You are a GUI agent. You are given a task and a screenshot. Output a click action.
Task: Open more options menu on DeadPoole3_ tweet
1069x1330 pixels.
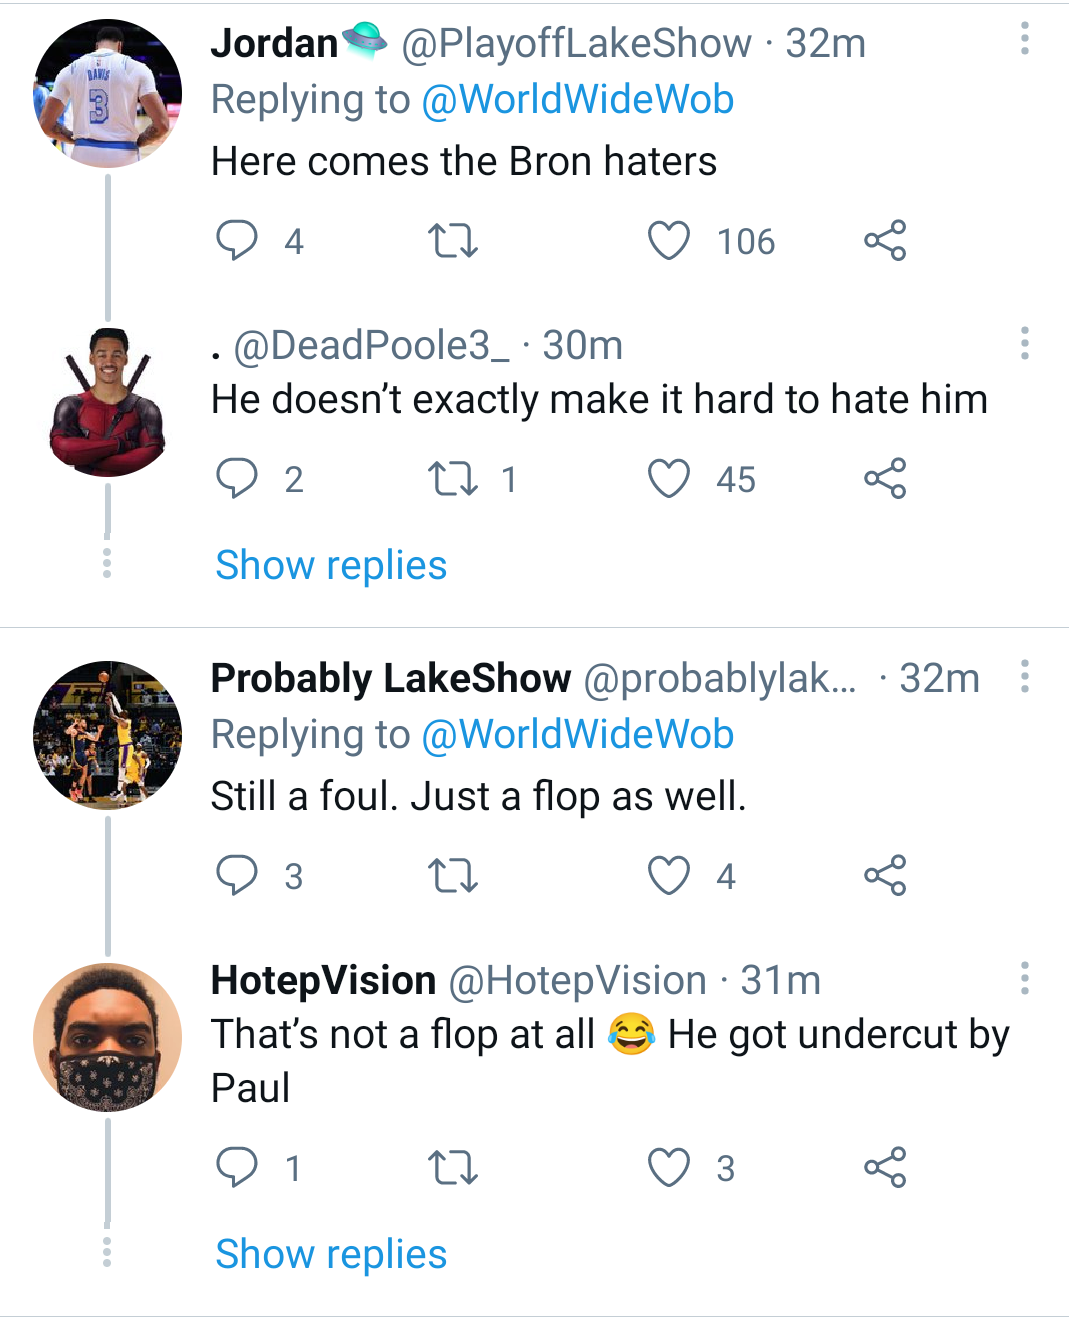1025,343
